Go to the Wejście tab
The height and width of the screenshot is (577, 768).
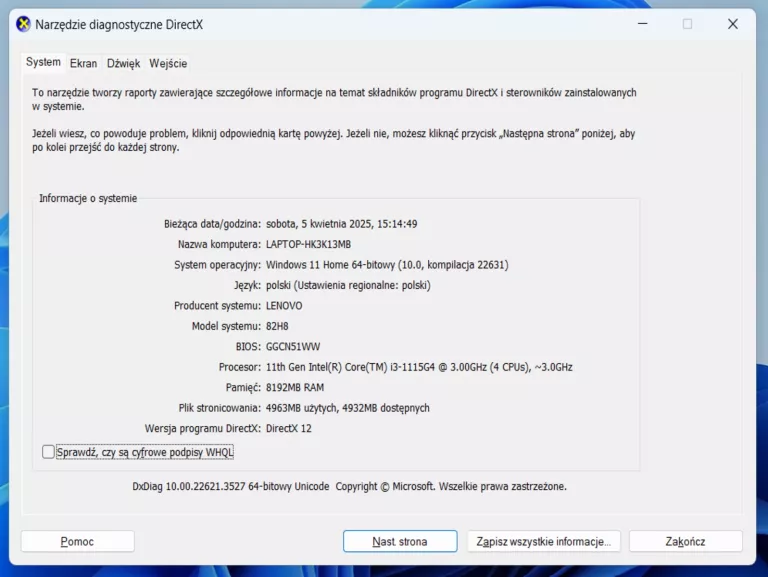(x=168, y=63)
